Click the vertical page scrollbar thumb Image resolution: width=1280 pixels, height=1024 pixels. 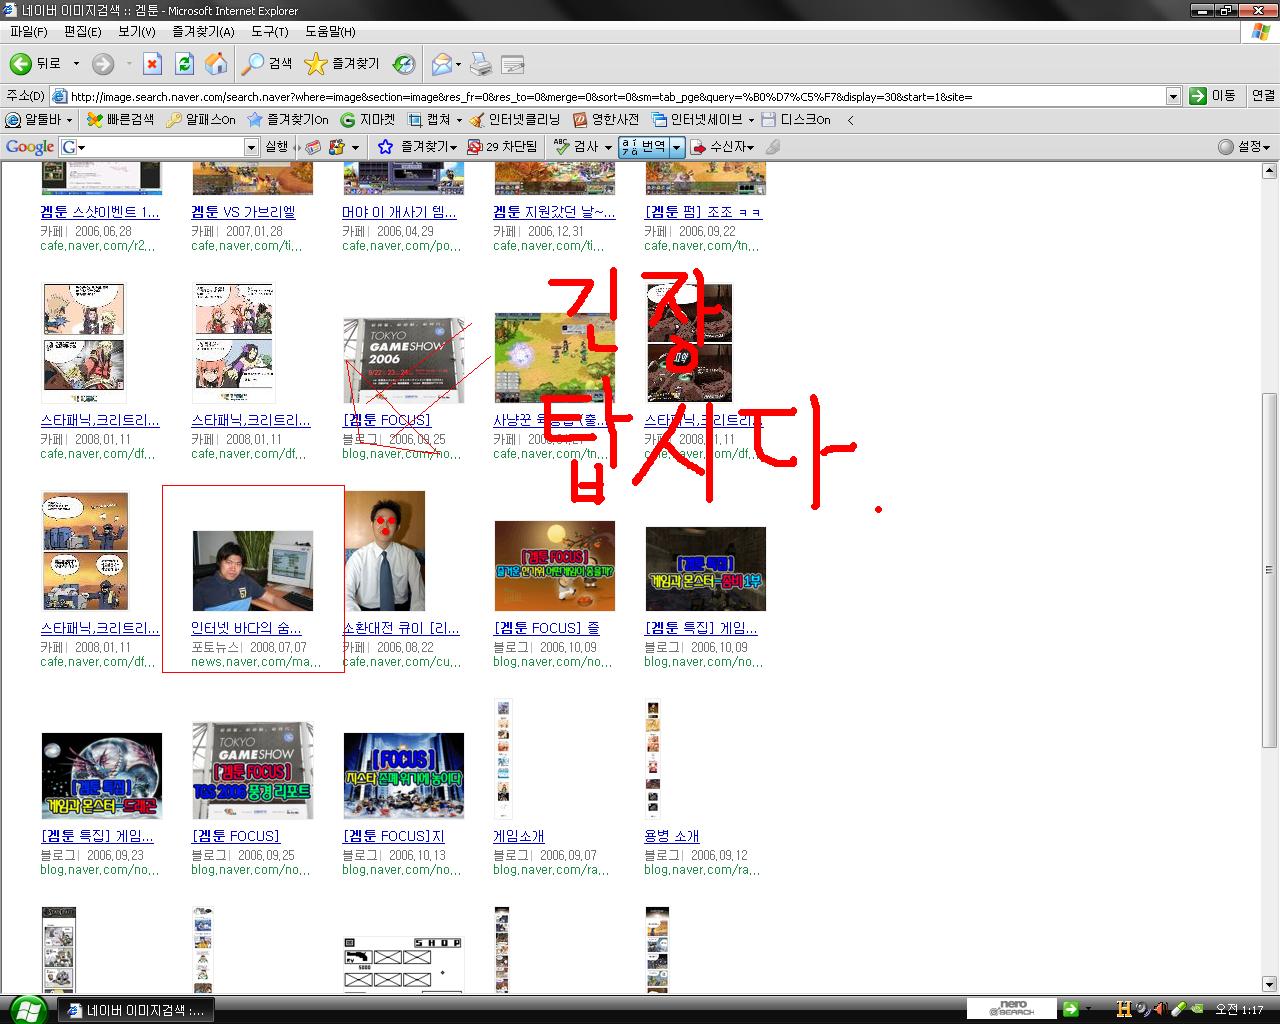point(1270,570)
